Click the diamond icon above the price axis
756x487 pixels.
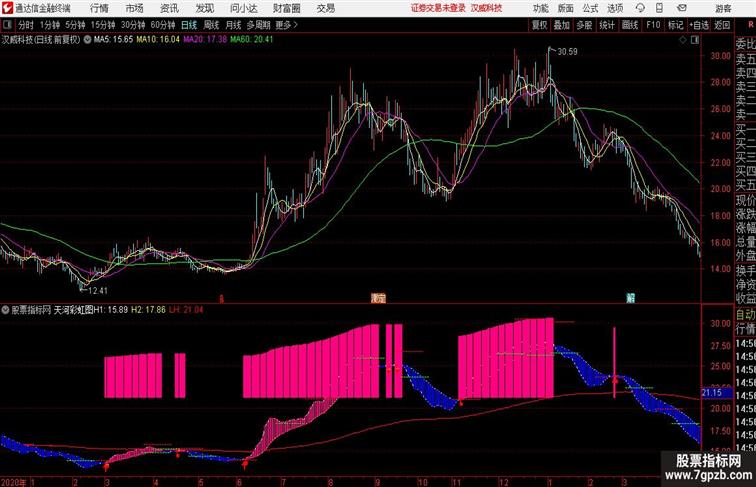[x=683, y=40]
